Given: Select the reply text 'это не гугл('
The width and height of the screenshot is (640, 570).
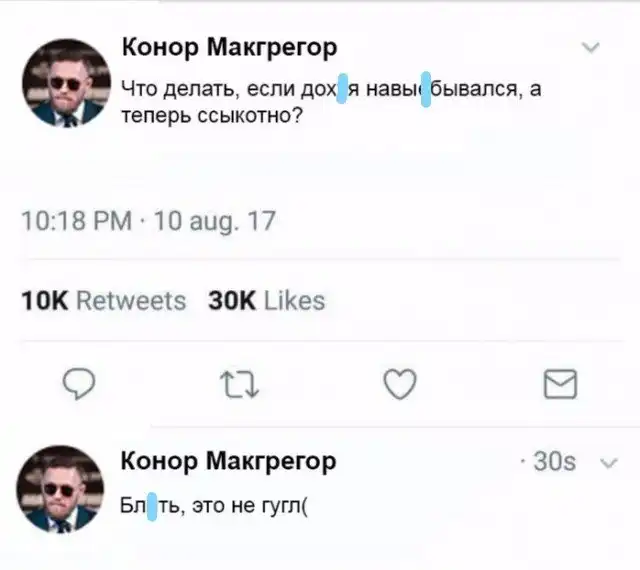Looking at the screenshot, I should (x=248, y=501).
